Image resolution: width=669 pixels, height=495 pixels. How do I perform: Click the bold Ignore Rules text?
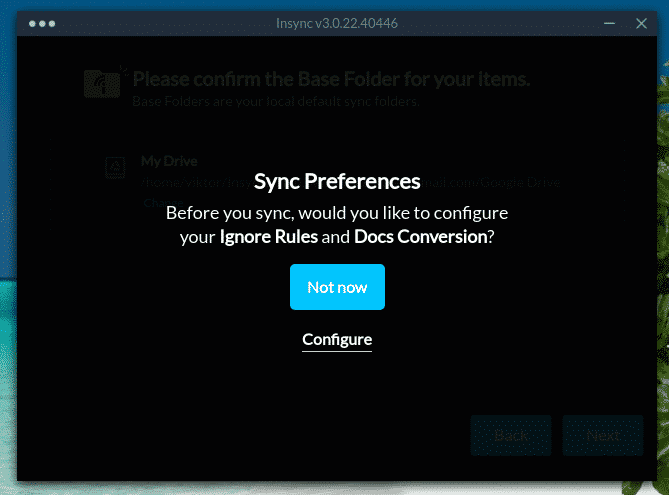tap(269, 236)
